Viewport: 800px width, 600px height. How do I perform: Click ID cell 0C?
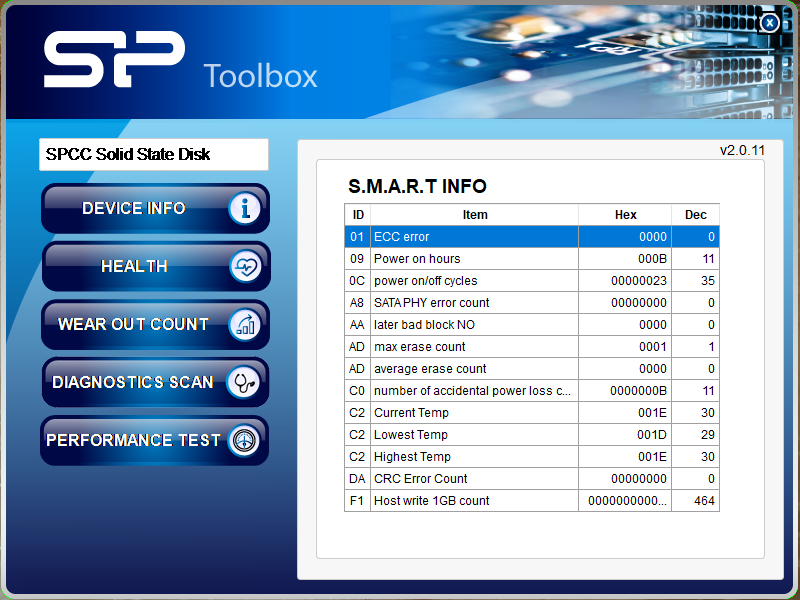point(357,281)
